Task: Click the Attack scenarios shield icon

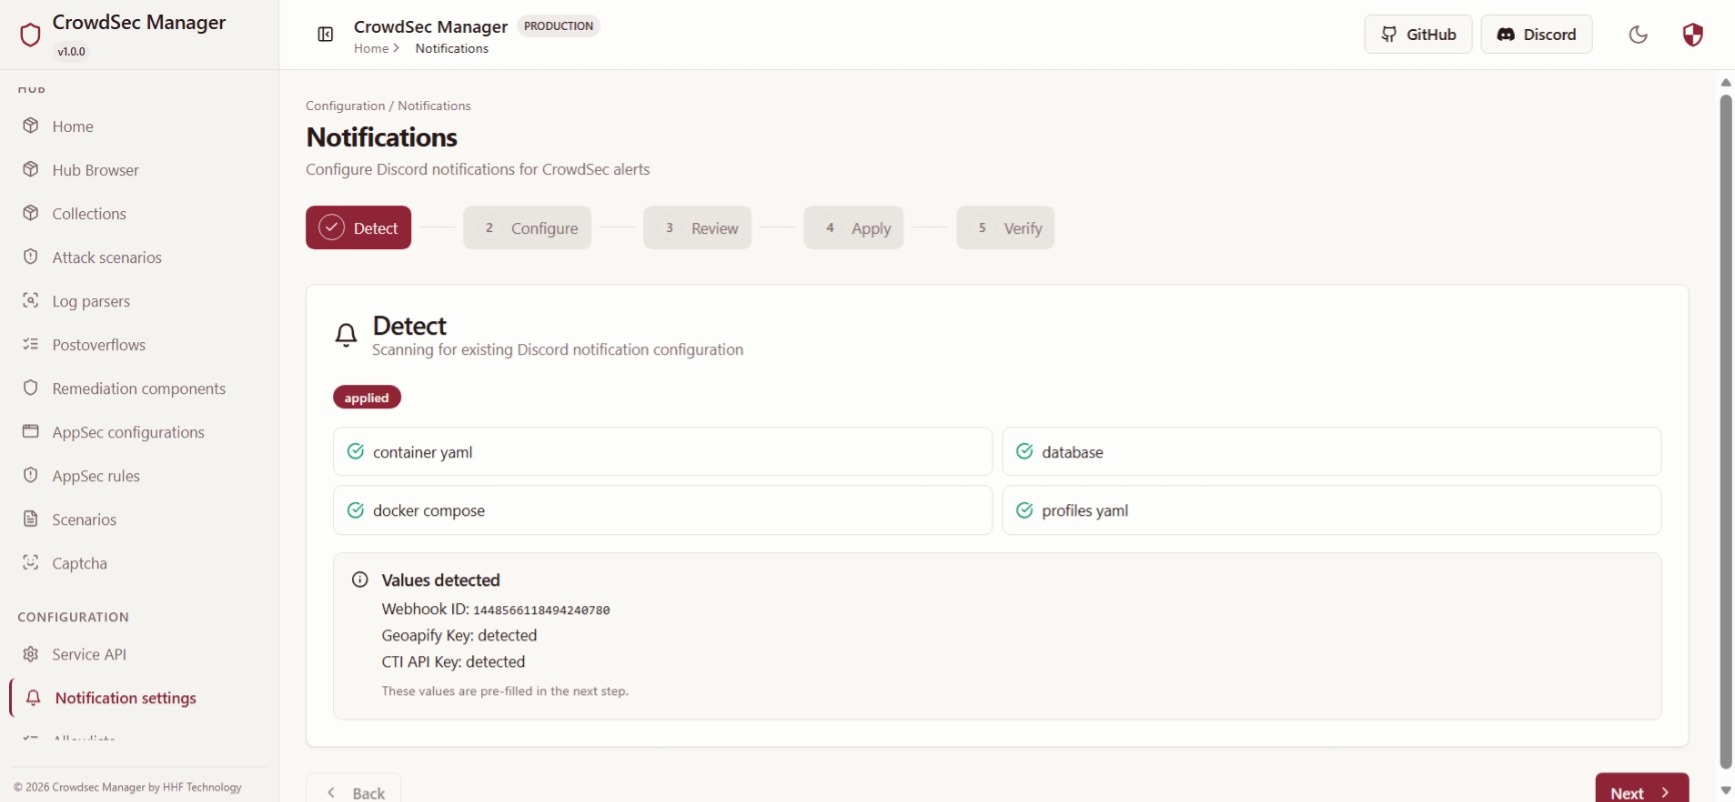Action: [31, 257]
